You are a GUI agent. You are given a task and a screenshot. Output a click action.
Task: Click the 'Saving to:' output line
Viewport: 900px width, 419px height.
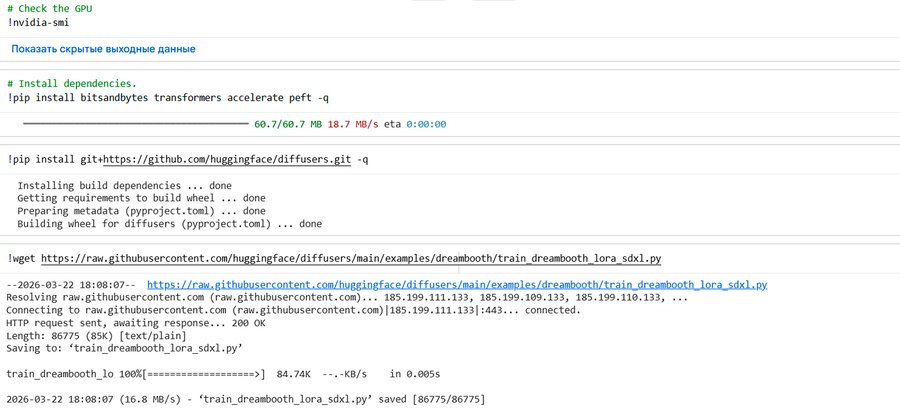[125, 348]
